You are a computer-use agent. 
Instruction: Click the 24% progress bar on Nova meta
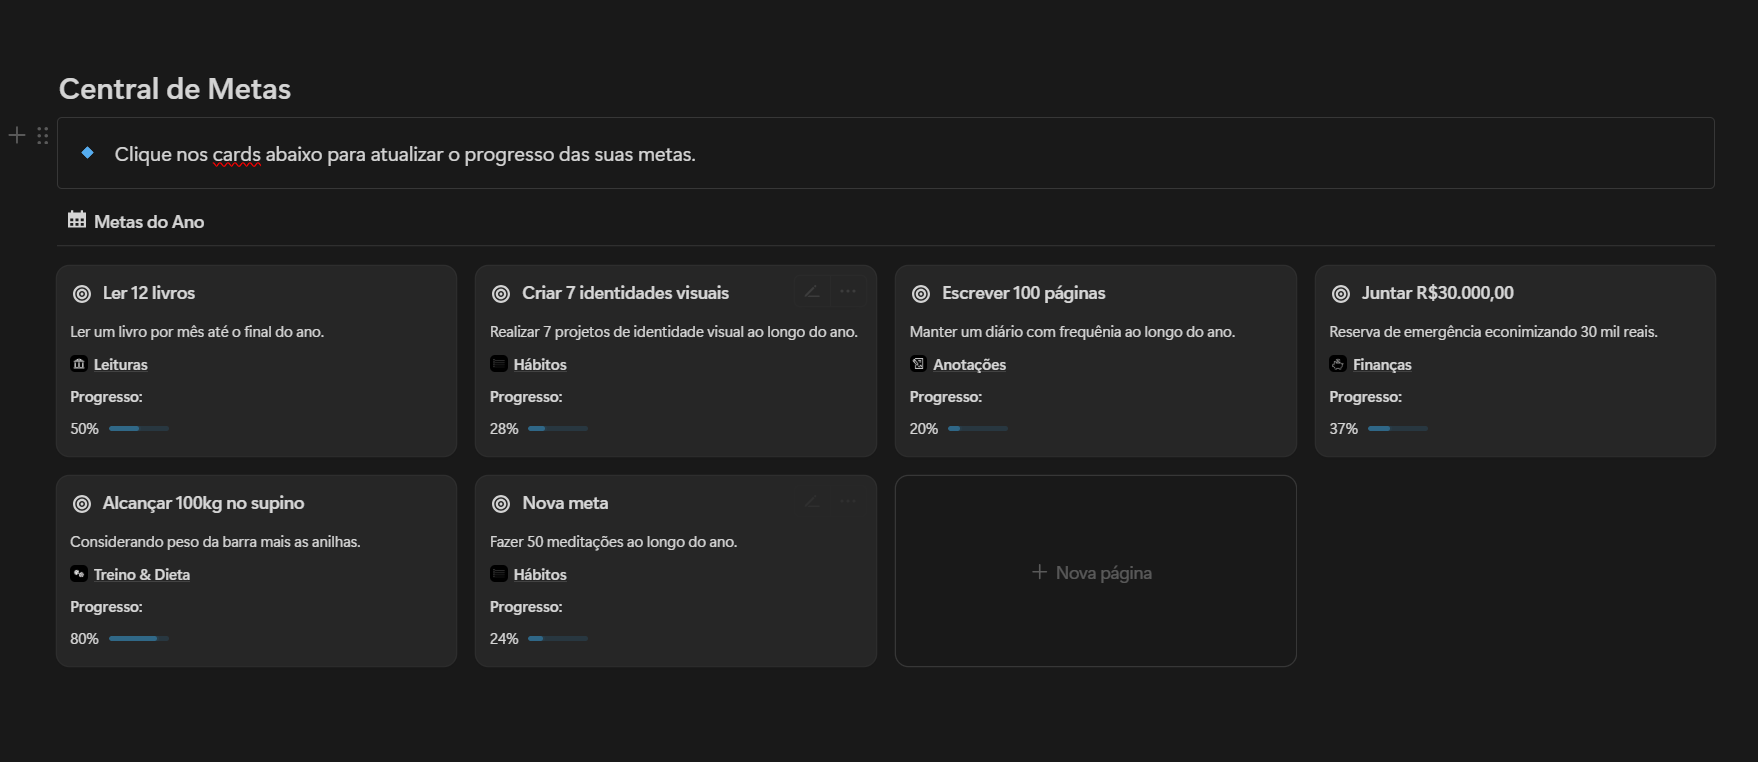[x=558, y=638]
